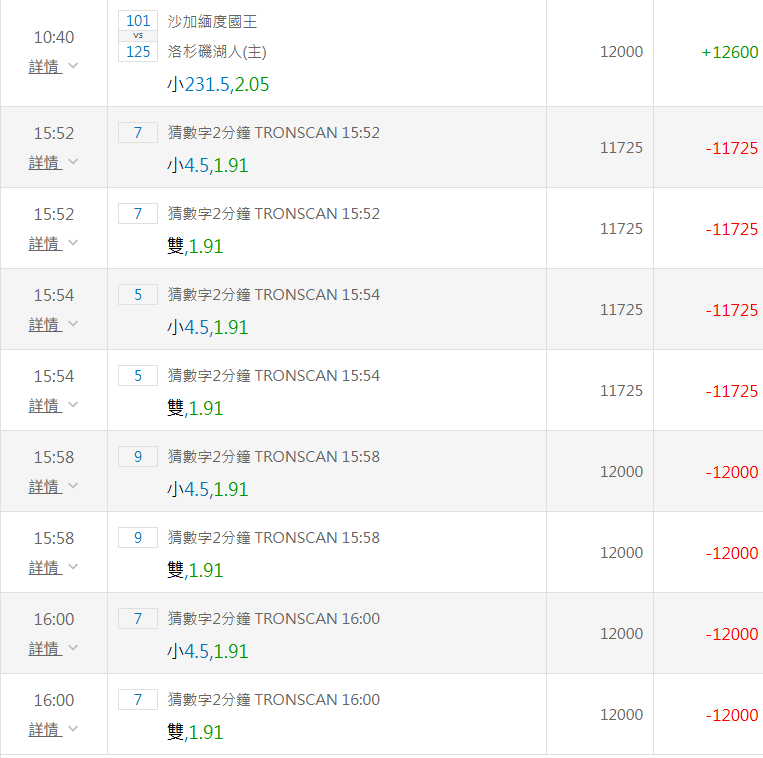The image size is (763, 758).
Task: Click the chevron beside 詳情 on 15:58 雙 row
Action: (72, 568)
